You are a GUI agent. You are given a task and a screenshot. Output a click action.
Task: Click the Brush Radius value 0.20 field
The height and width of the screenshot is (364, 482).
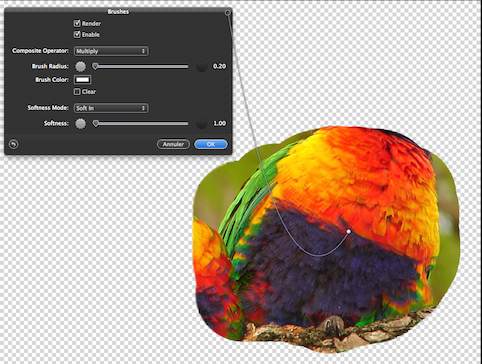(x=219, y=66)
